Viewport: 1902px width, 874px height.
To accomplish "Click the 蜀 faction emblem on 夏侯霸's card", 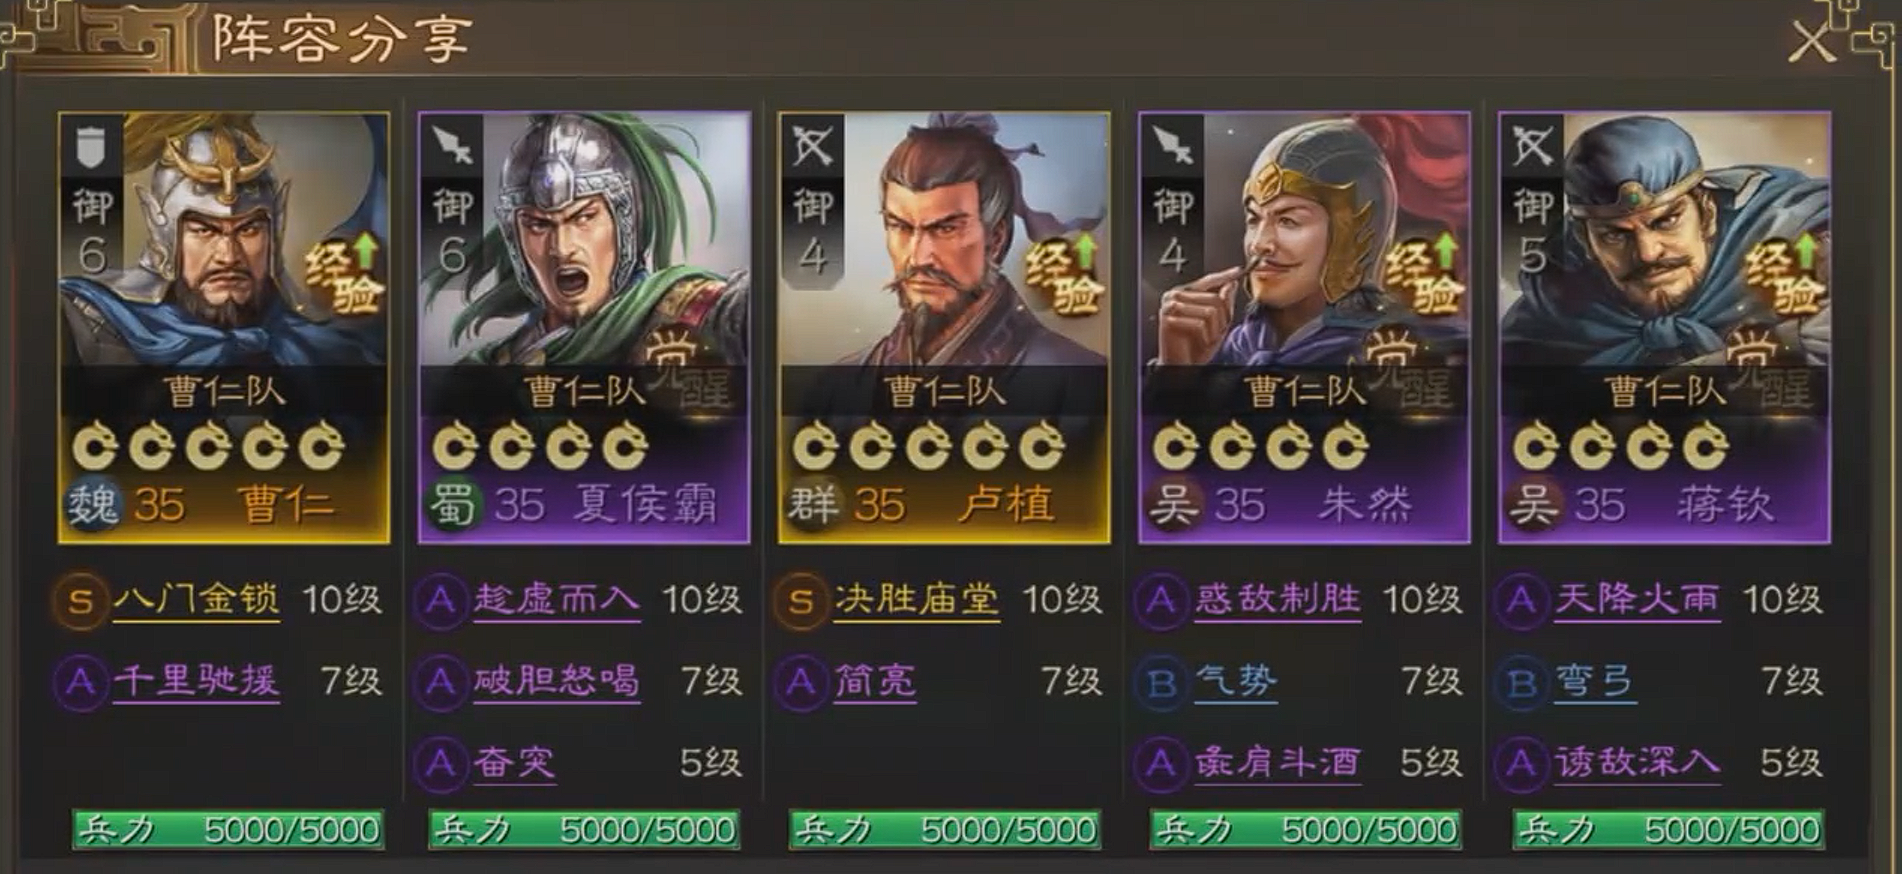I will (453, 504).
